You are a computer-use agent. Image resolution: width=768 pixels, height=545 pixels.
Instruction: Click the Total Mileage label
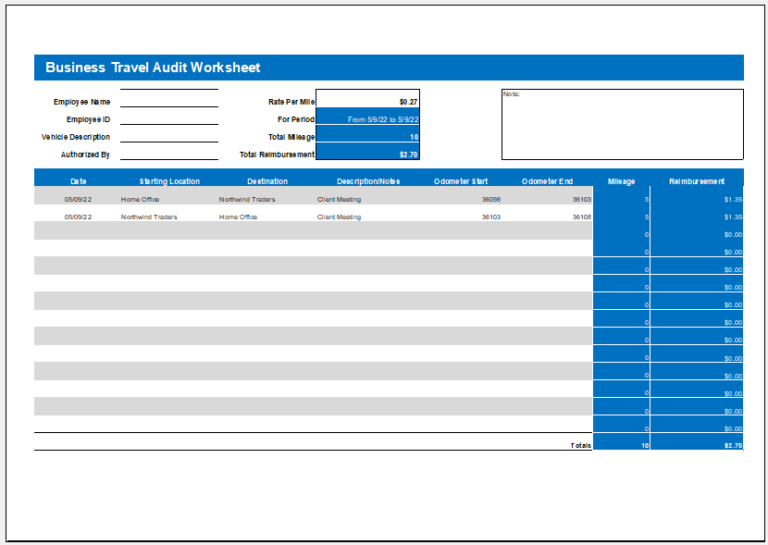(291, 137)
